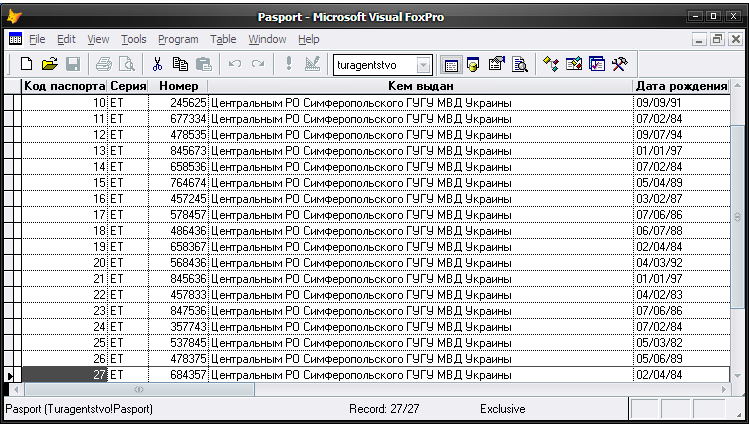Open the Command Window toolbar icon
This screenshot has width=749, height=424.
tap(450, 64)
